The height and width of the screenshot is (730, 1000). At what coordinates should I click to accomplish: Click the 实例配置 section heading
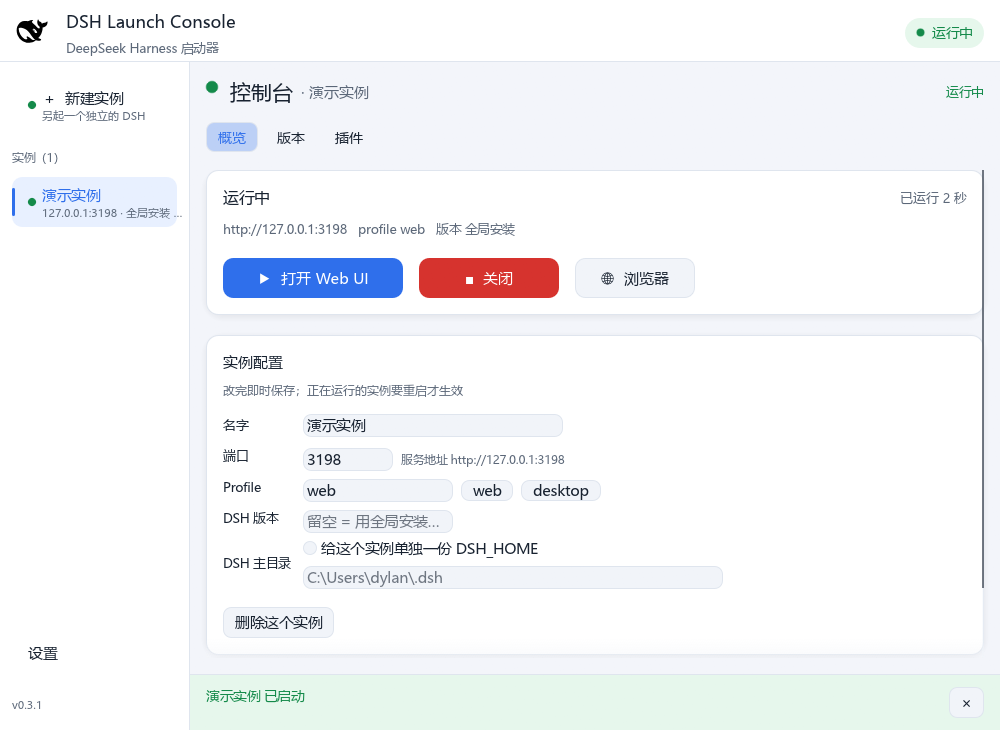click(x=253, y=363)
